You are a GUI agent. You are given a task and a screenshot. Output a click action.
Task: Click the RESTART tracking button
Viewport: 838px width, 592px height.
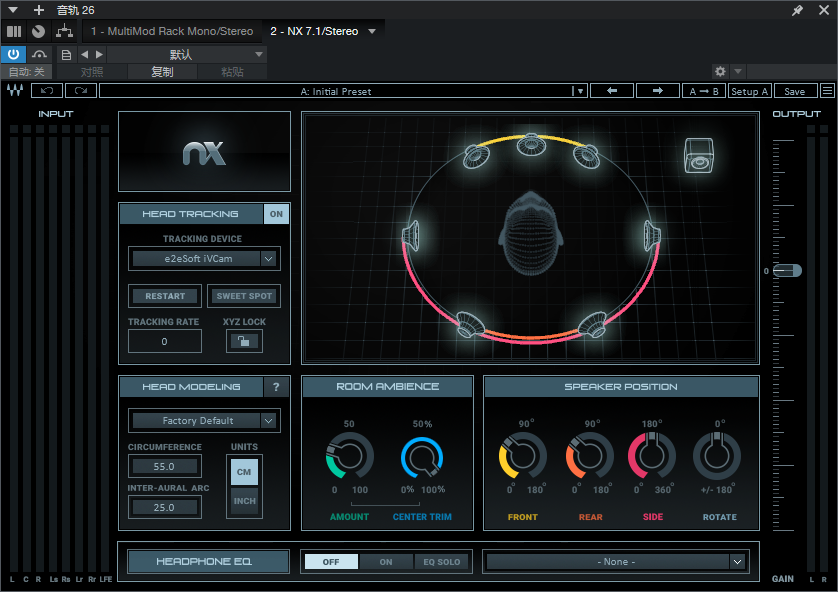[165, 296]
